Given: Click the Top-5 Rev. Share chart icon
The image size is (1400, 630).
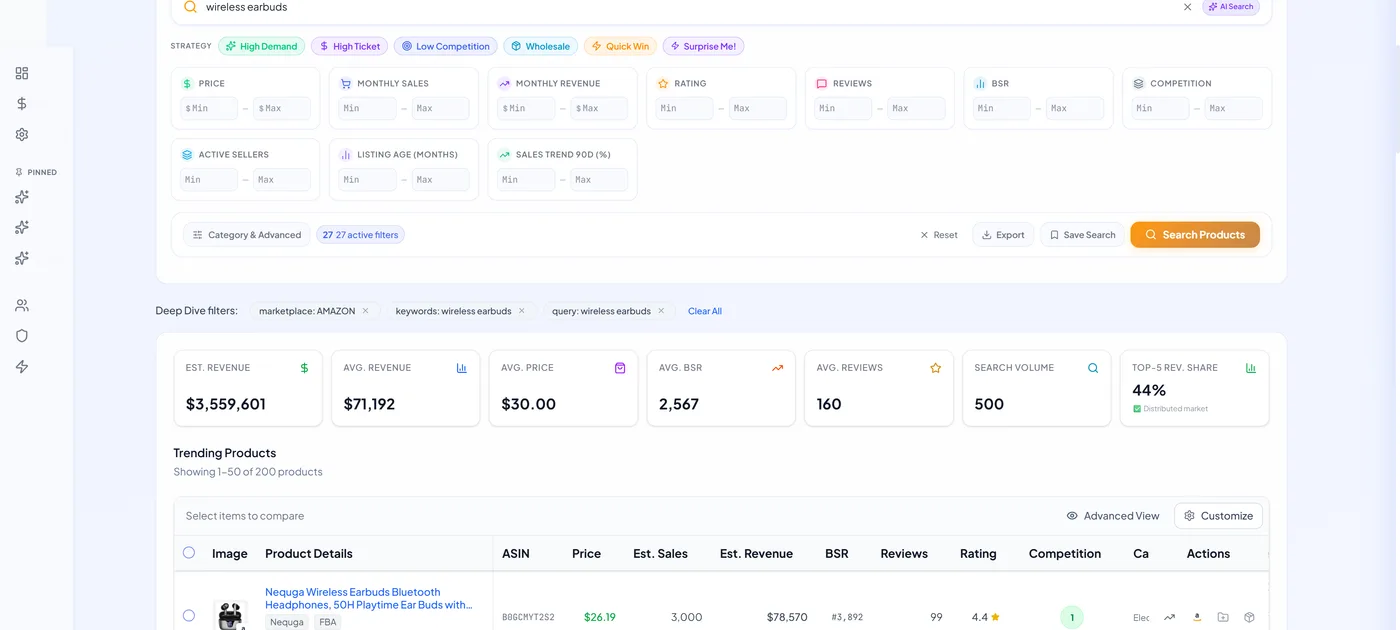Looking at the screenshot, I should [1251, 368].
